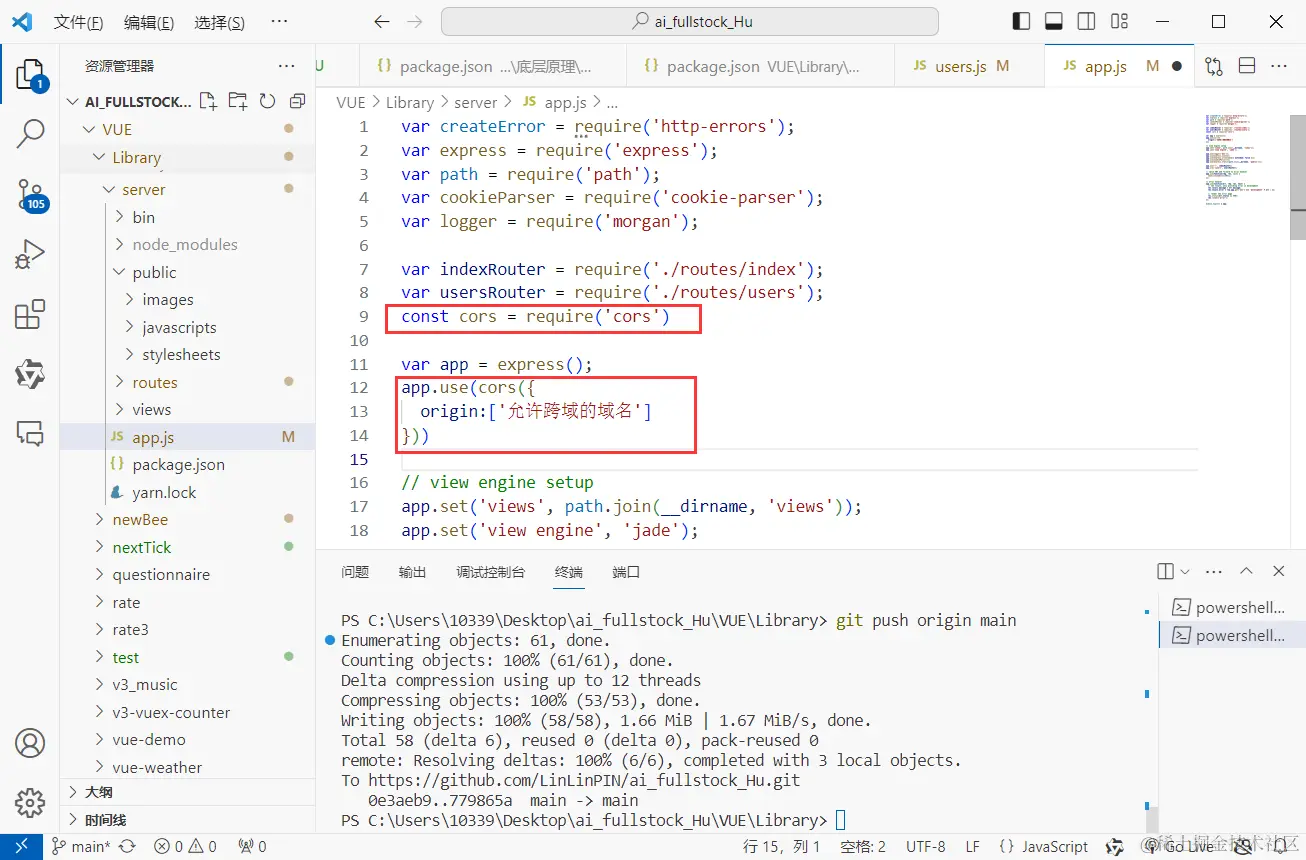Open the Search view in activity bar
This screenshot has width=1306, height=860.
(30, 134)
